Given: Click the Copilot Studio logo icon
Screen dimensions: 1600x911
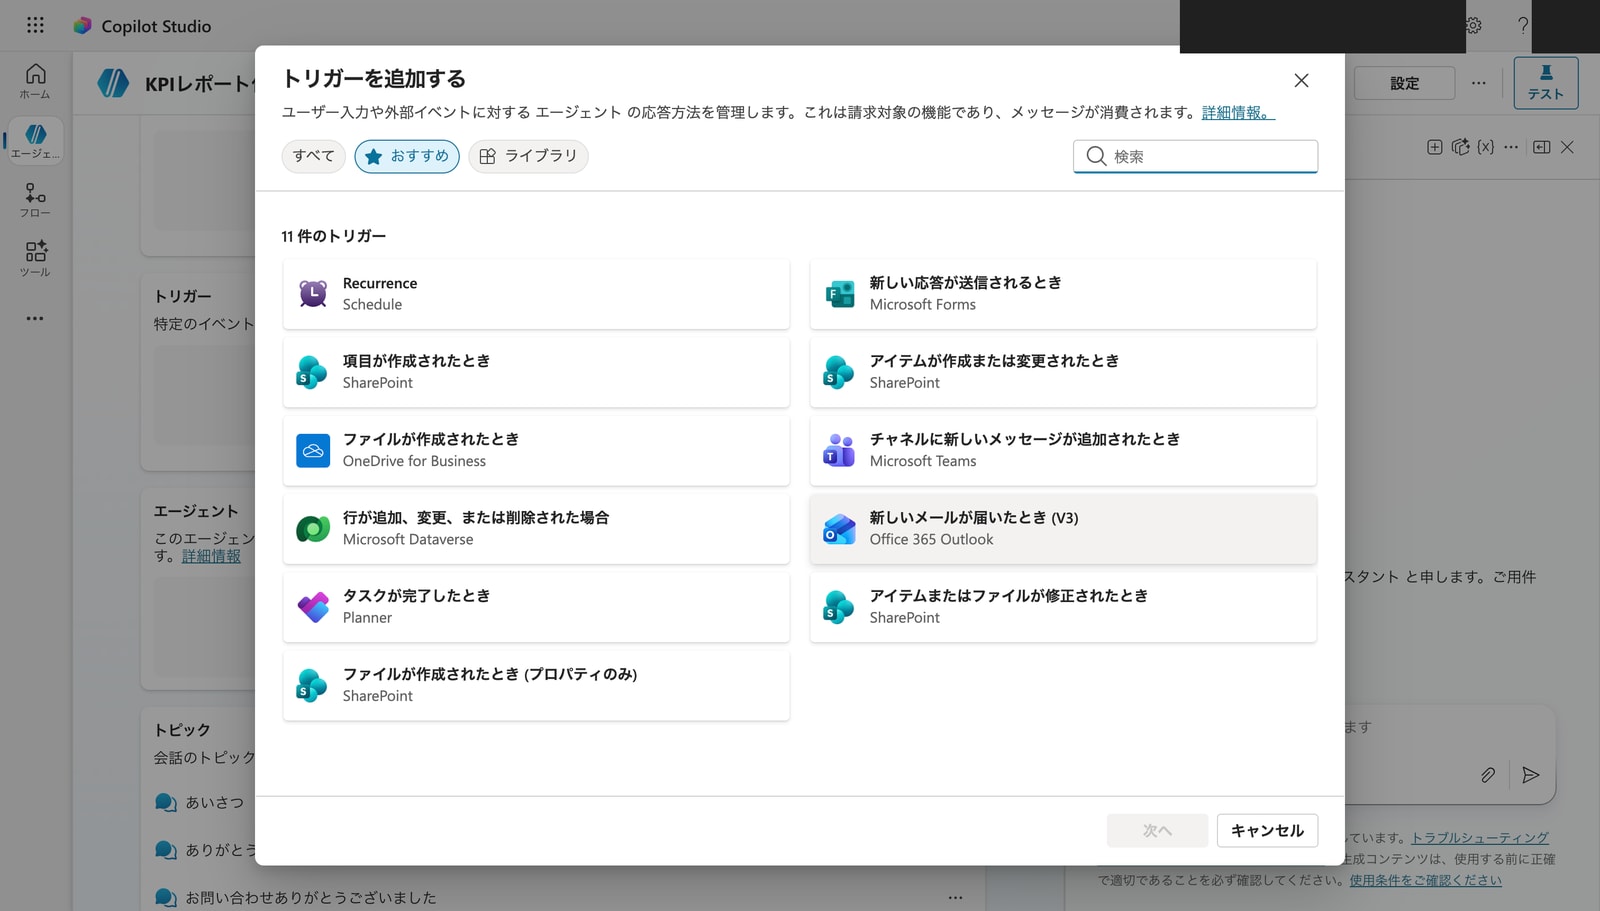Looking at the screenshot, I should click(x=82, y=26).
